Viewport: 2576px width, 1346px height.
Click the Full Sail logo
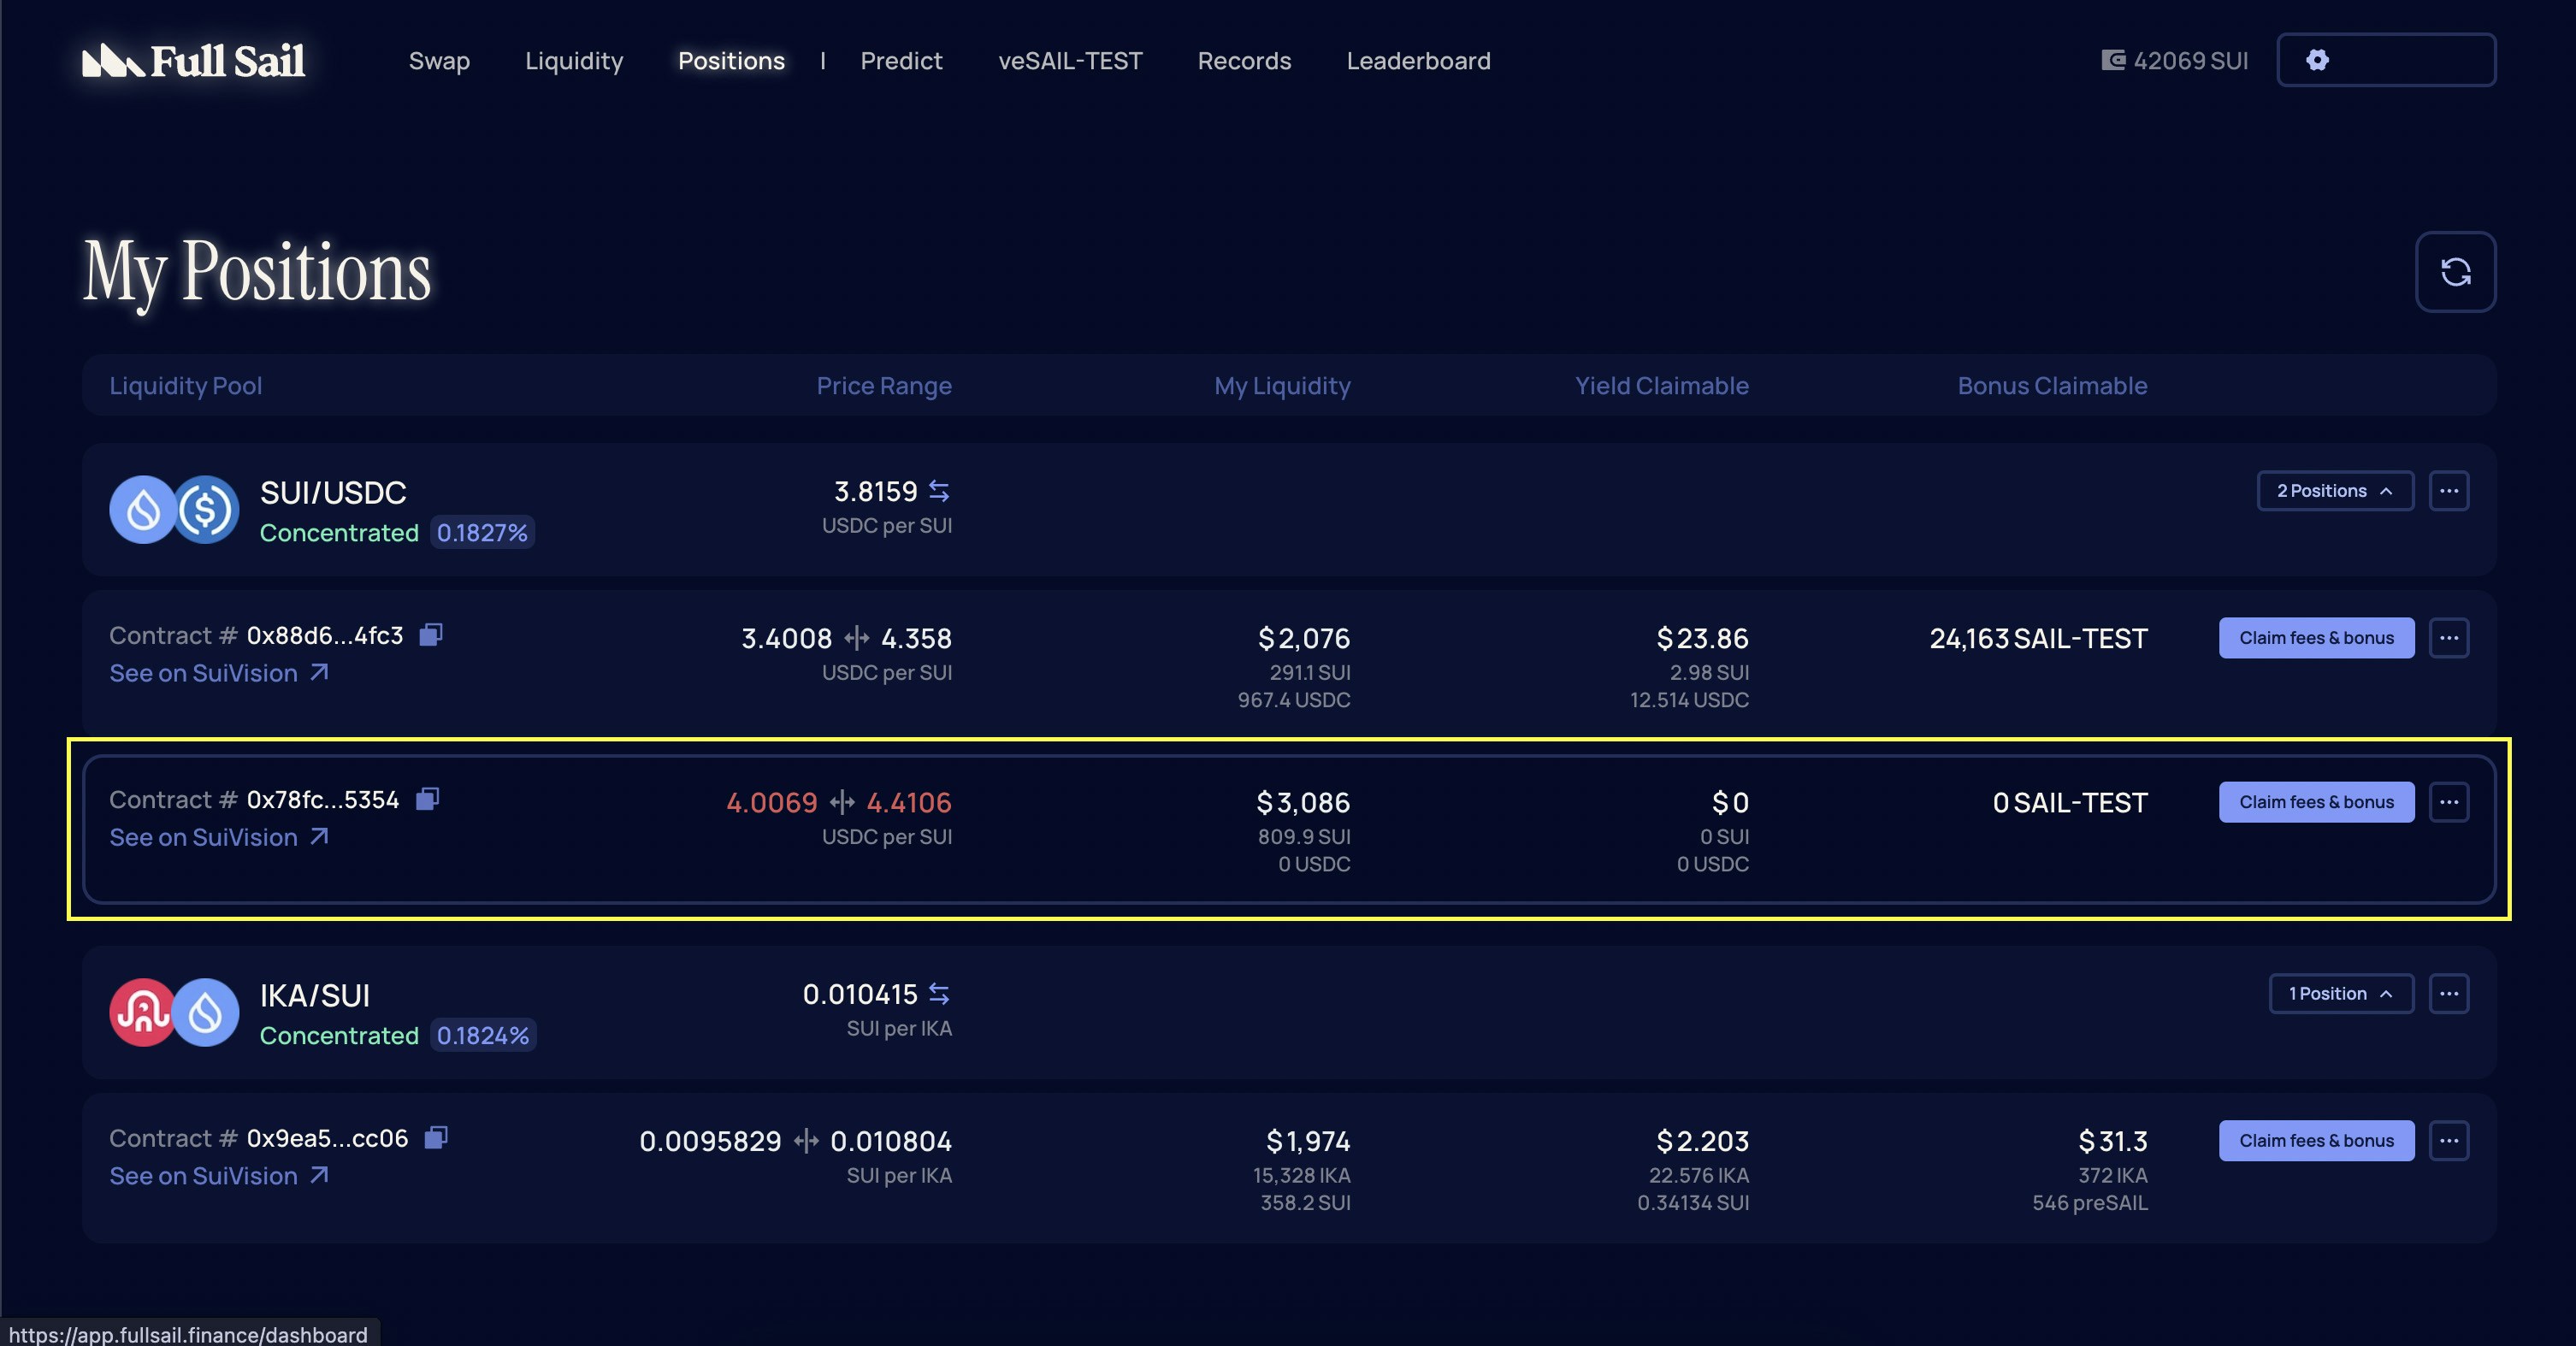194,61
